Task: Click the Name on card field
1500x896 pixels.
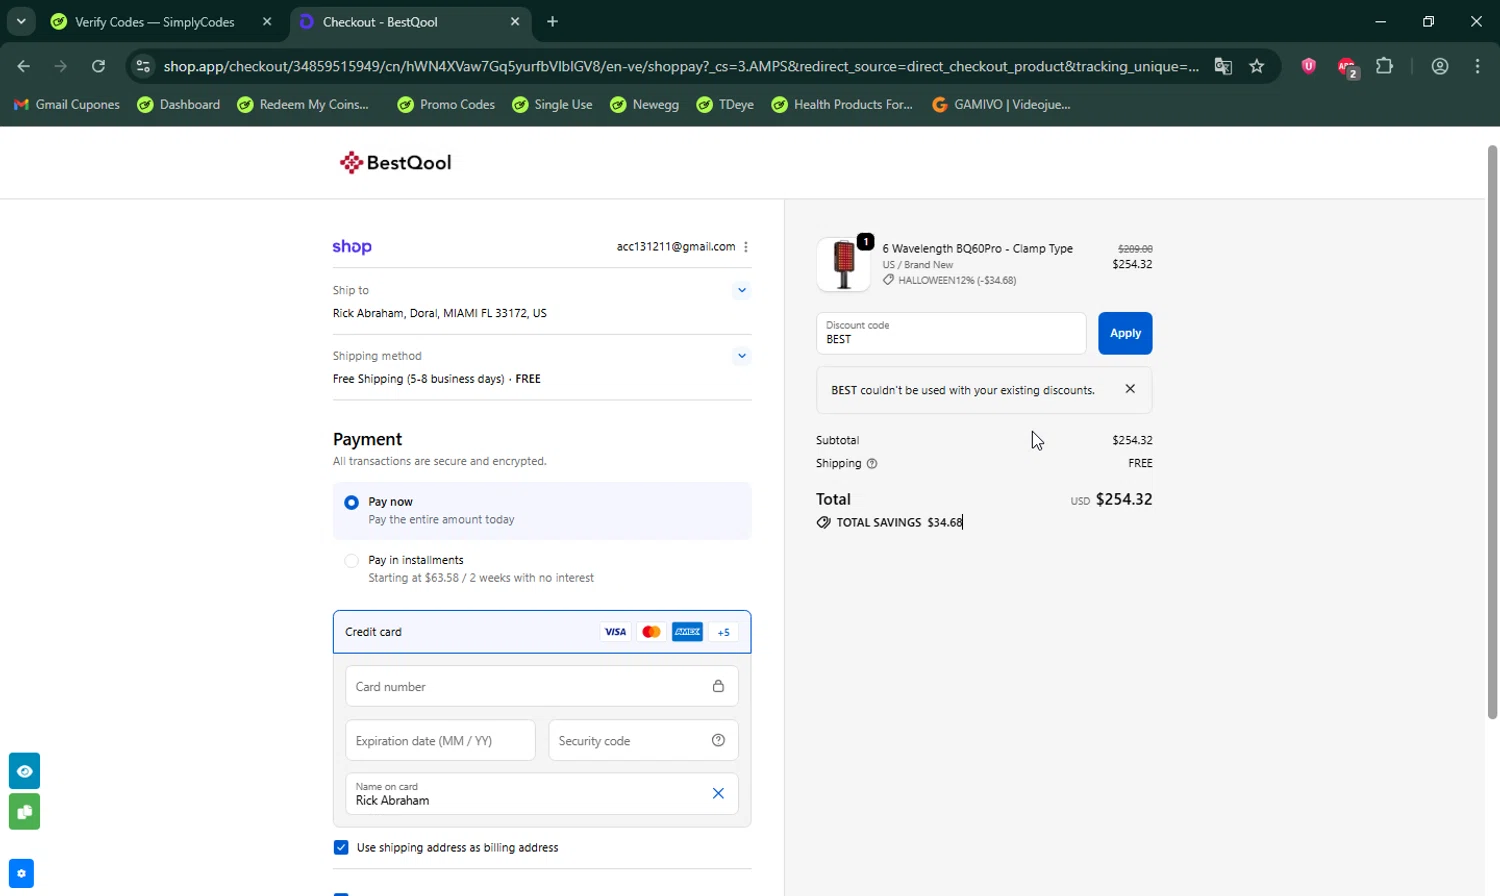Action: pos(541,794)
